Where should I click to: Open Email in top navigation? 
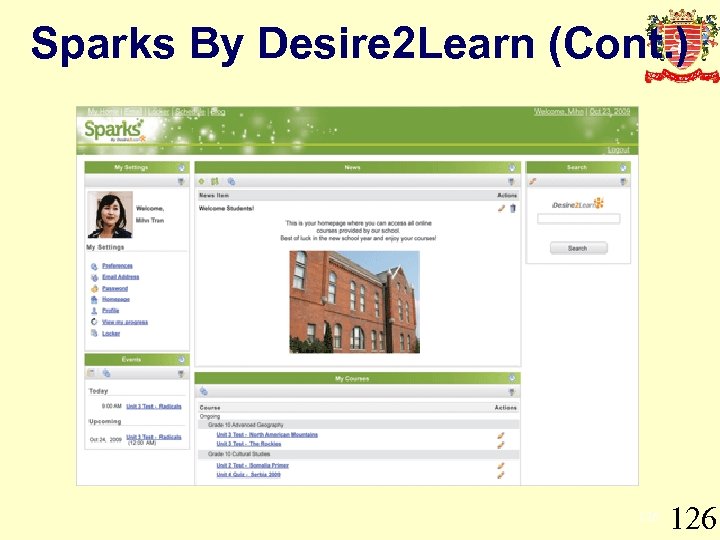tap(134, 112)
